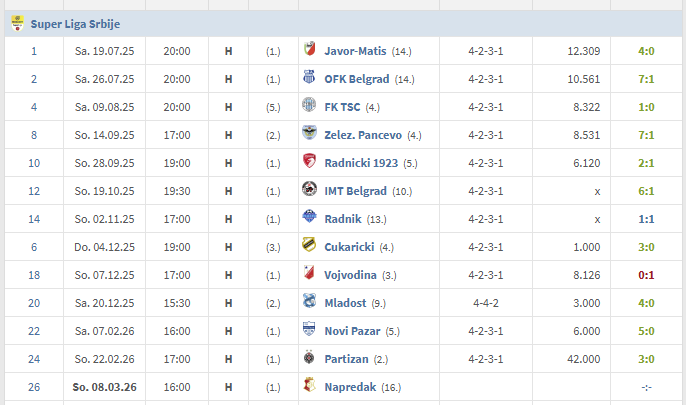
Task: Click the Javor-Matis club crest
Action: tap(308, 51)
